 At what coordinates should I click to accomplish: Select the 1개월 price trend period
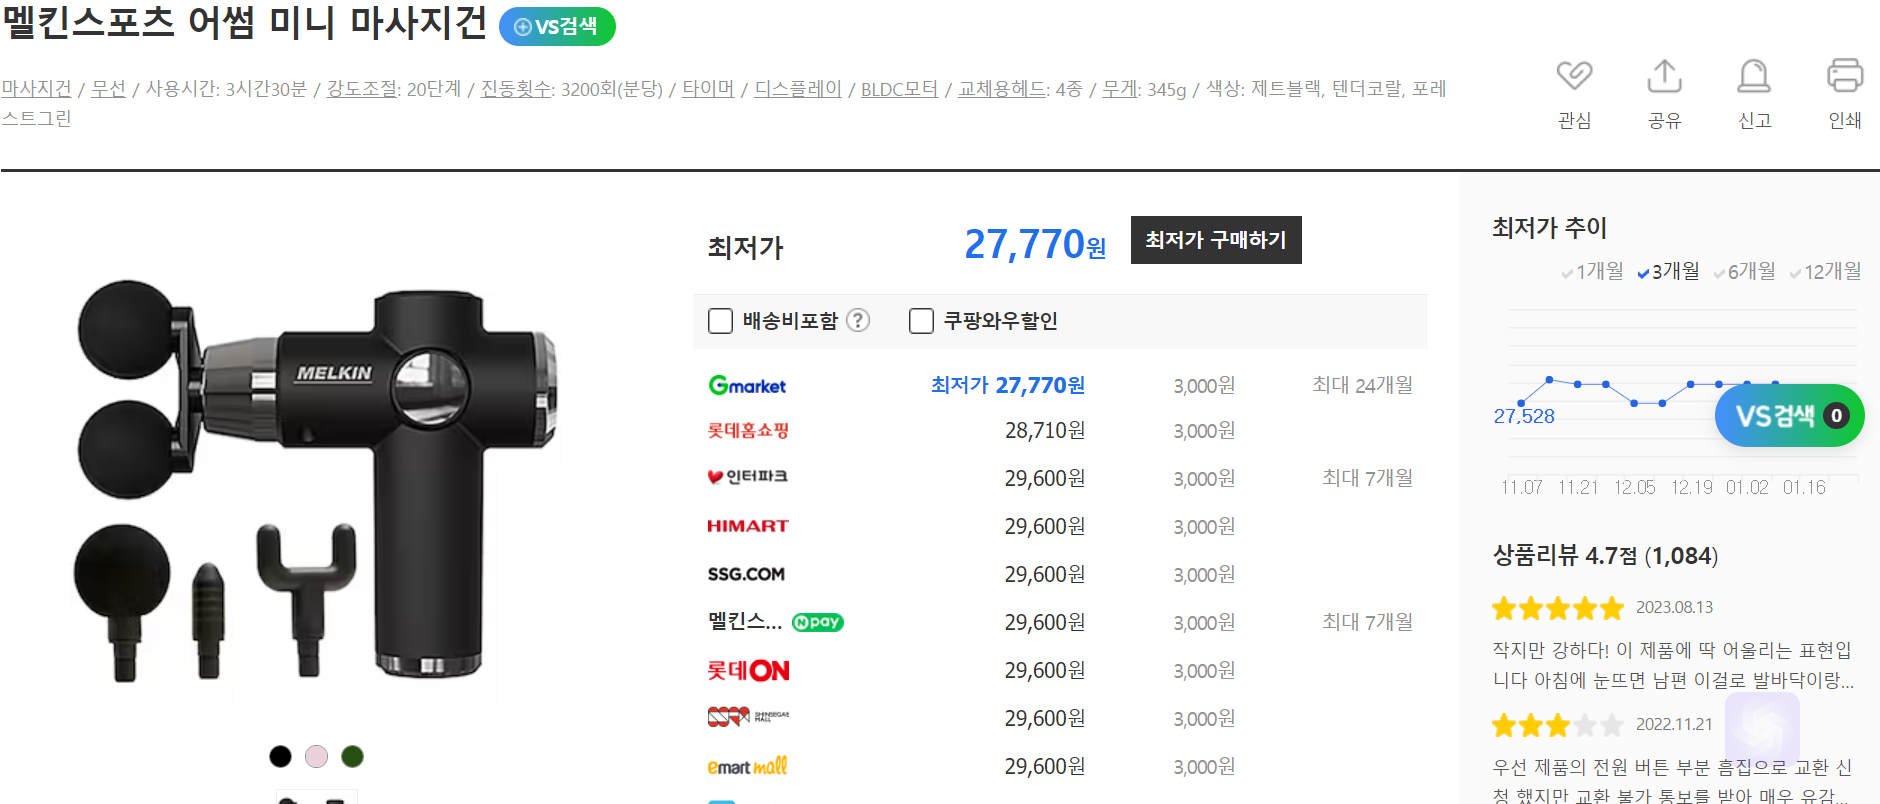click(x=1592, y=271)
